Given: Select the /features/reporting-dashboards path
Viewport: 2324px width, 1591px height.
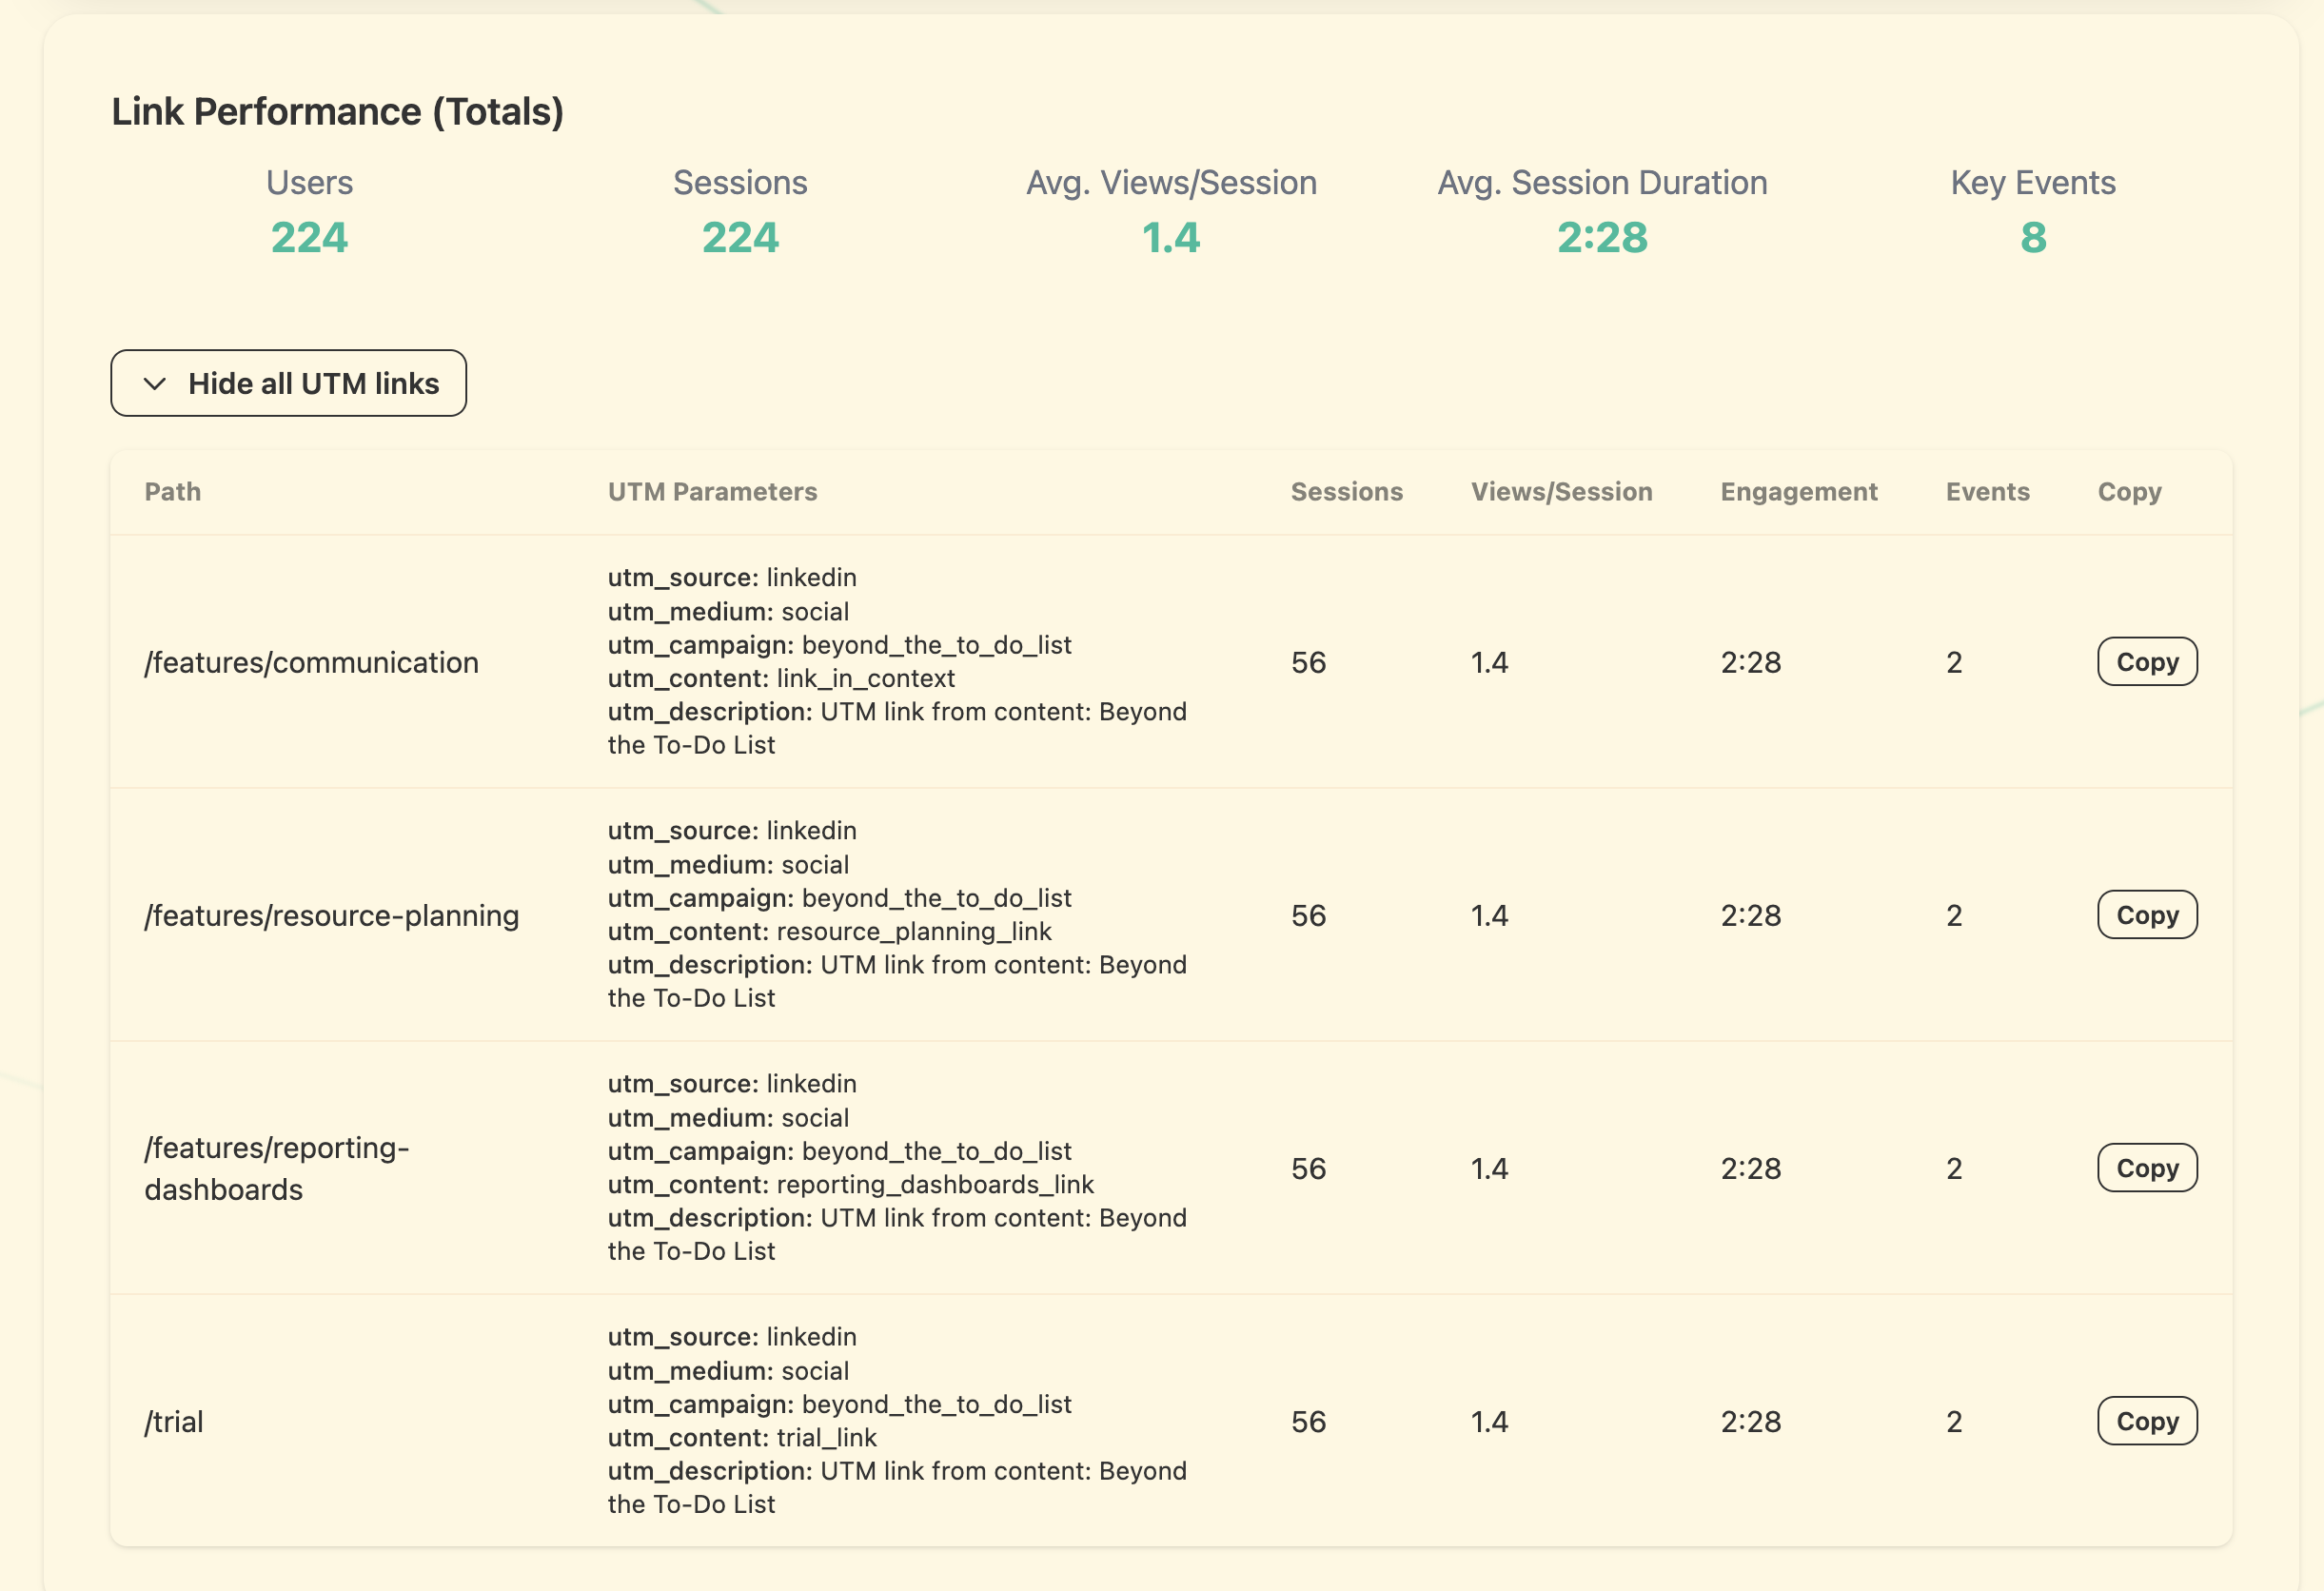Looking at the screenshot, I should (x=277, y=1168).
